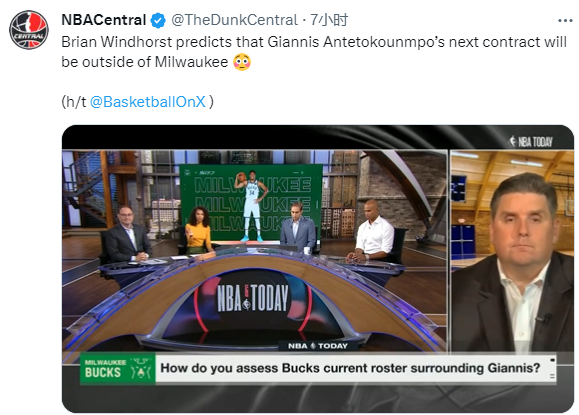Click the NBA Today logo on desk
This screenshot has width=579, height=415.
(x=253, y=298)
